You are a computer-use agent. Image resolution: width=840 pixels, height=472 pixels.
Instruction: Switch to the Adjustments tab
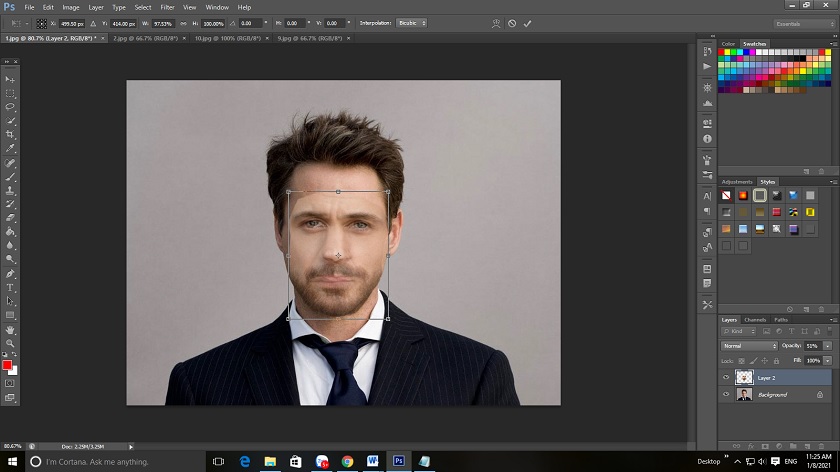(737, 182)
